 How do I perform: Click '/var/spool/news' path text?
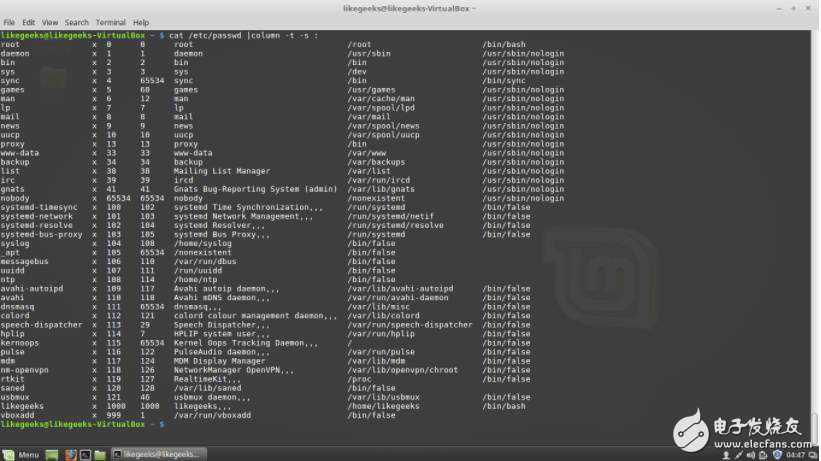[x=383, y=126]
